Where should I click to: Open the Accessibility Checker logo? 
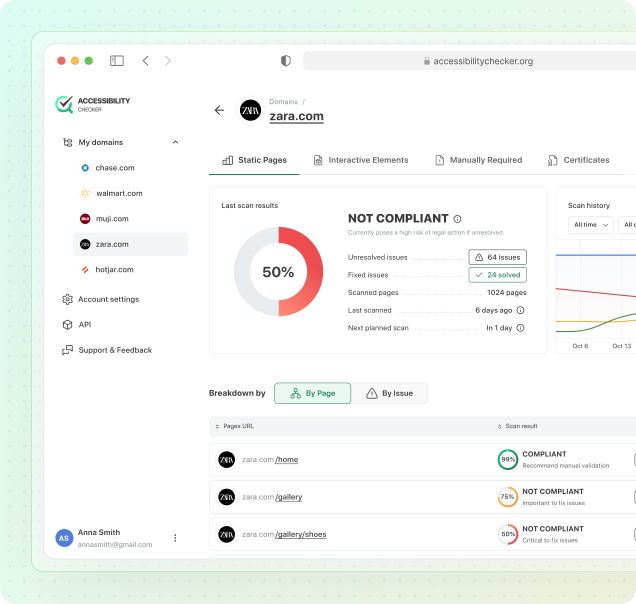click(93, 105)
